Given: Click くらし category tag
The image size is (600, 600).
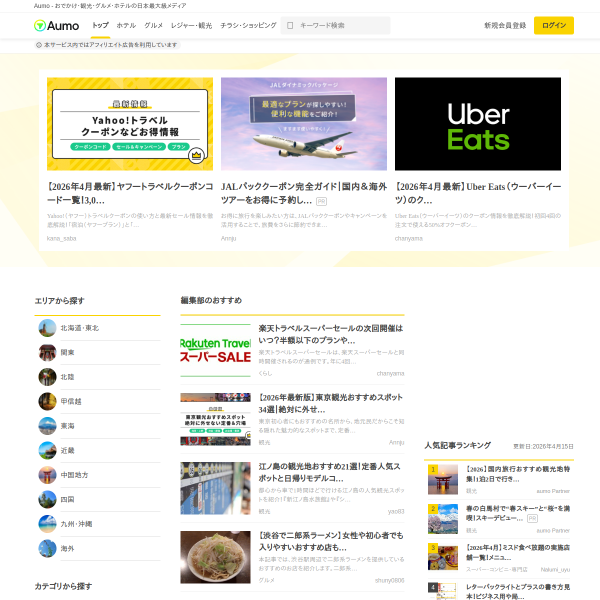Looking at the screenshot, I should 265,373.
